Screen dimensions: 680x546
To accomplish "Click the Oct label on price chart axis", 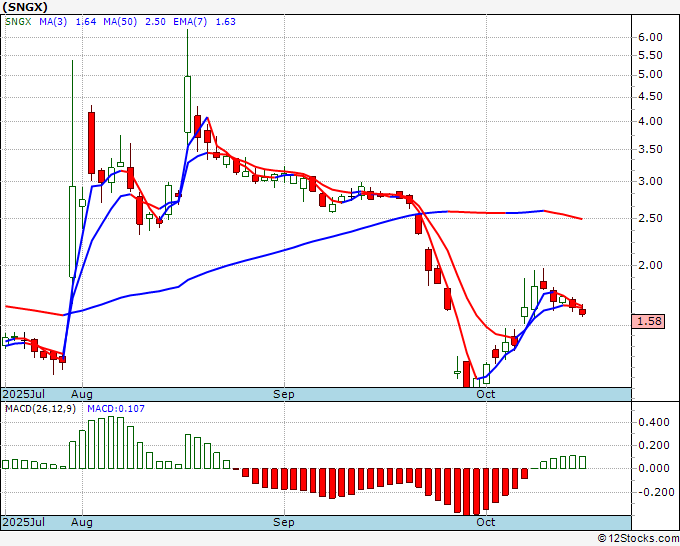I will click(485, 394).
